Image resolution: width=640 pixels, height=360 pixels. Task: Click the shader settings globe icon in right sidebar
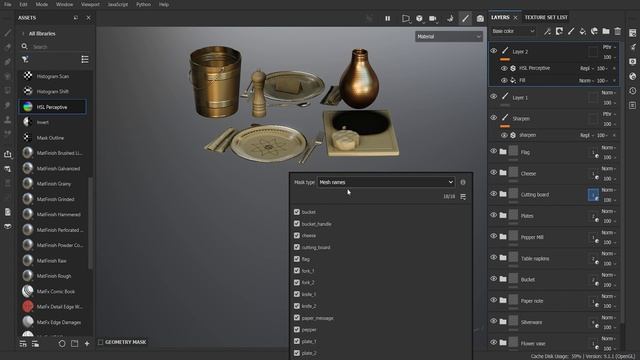pyautogui.click(x=633, y=76)
